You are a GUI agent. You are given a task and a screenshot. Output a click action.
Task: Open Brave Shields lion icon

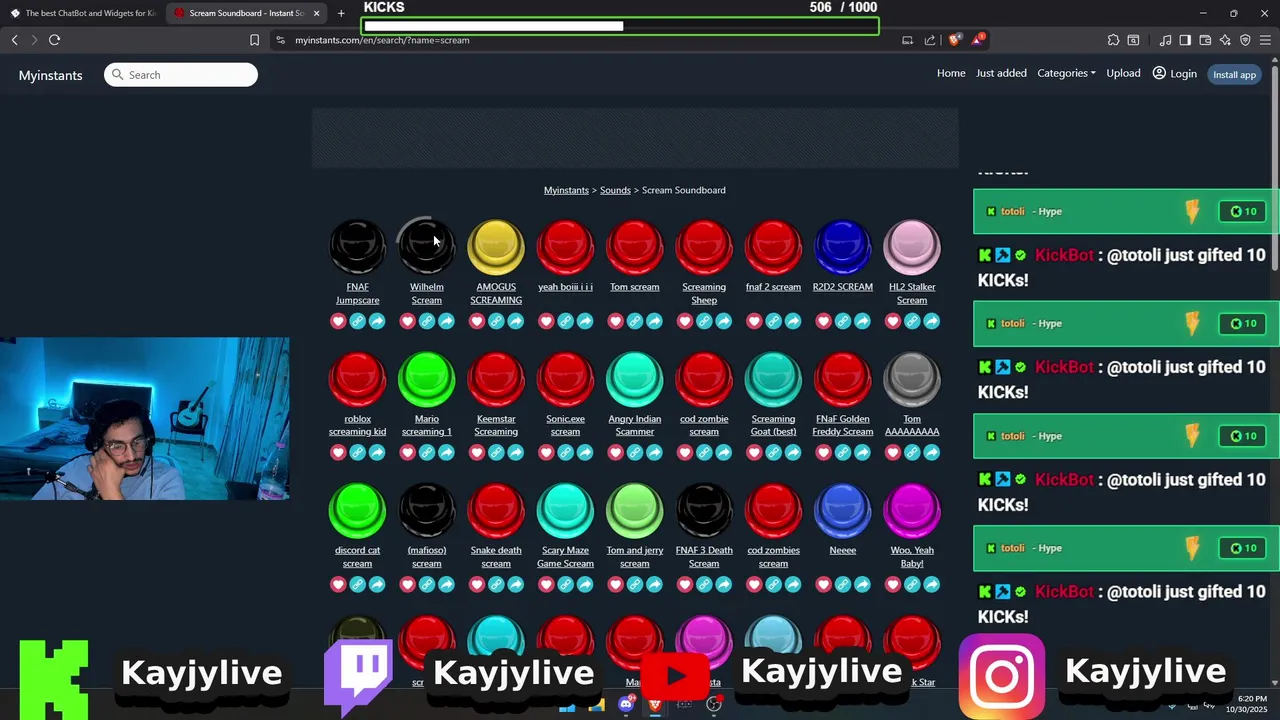[x=955, y=40]
